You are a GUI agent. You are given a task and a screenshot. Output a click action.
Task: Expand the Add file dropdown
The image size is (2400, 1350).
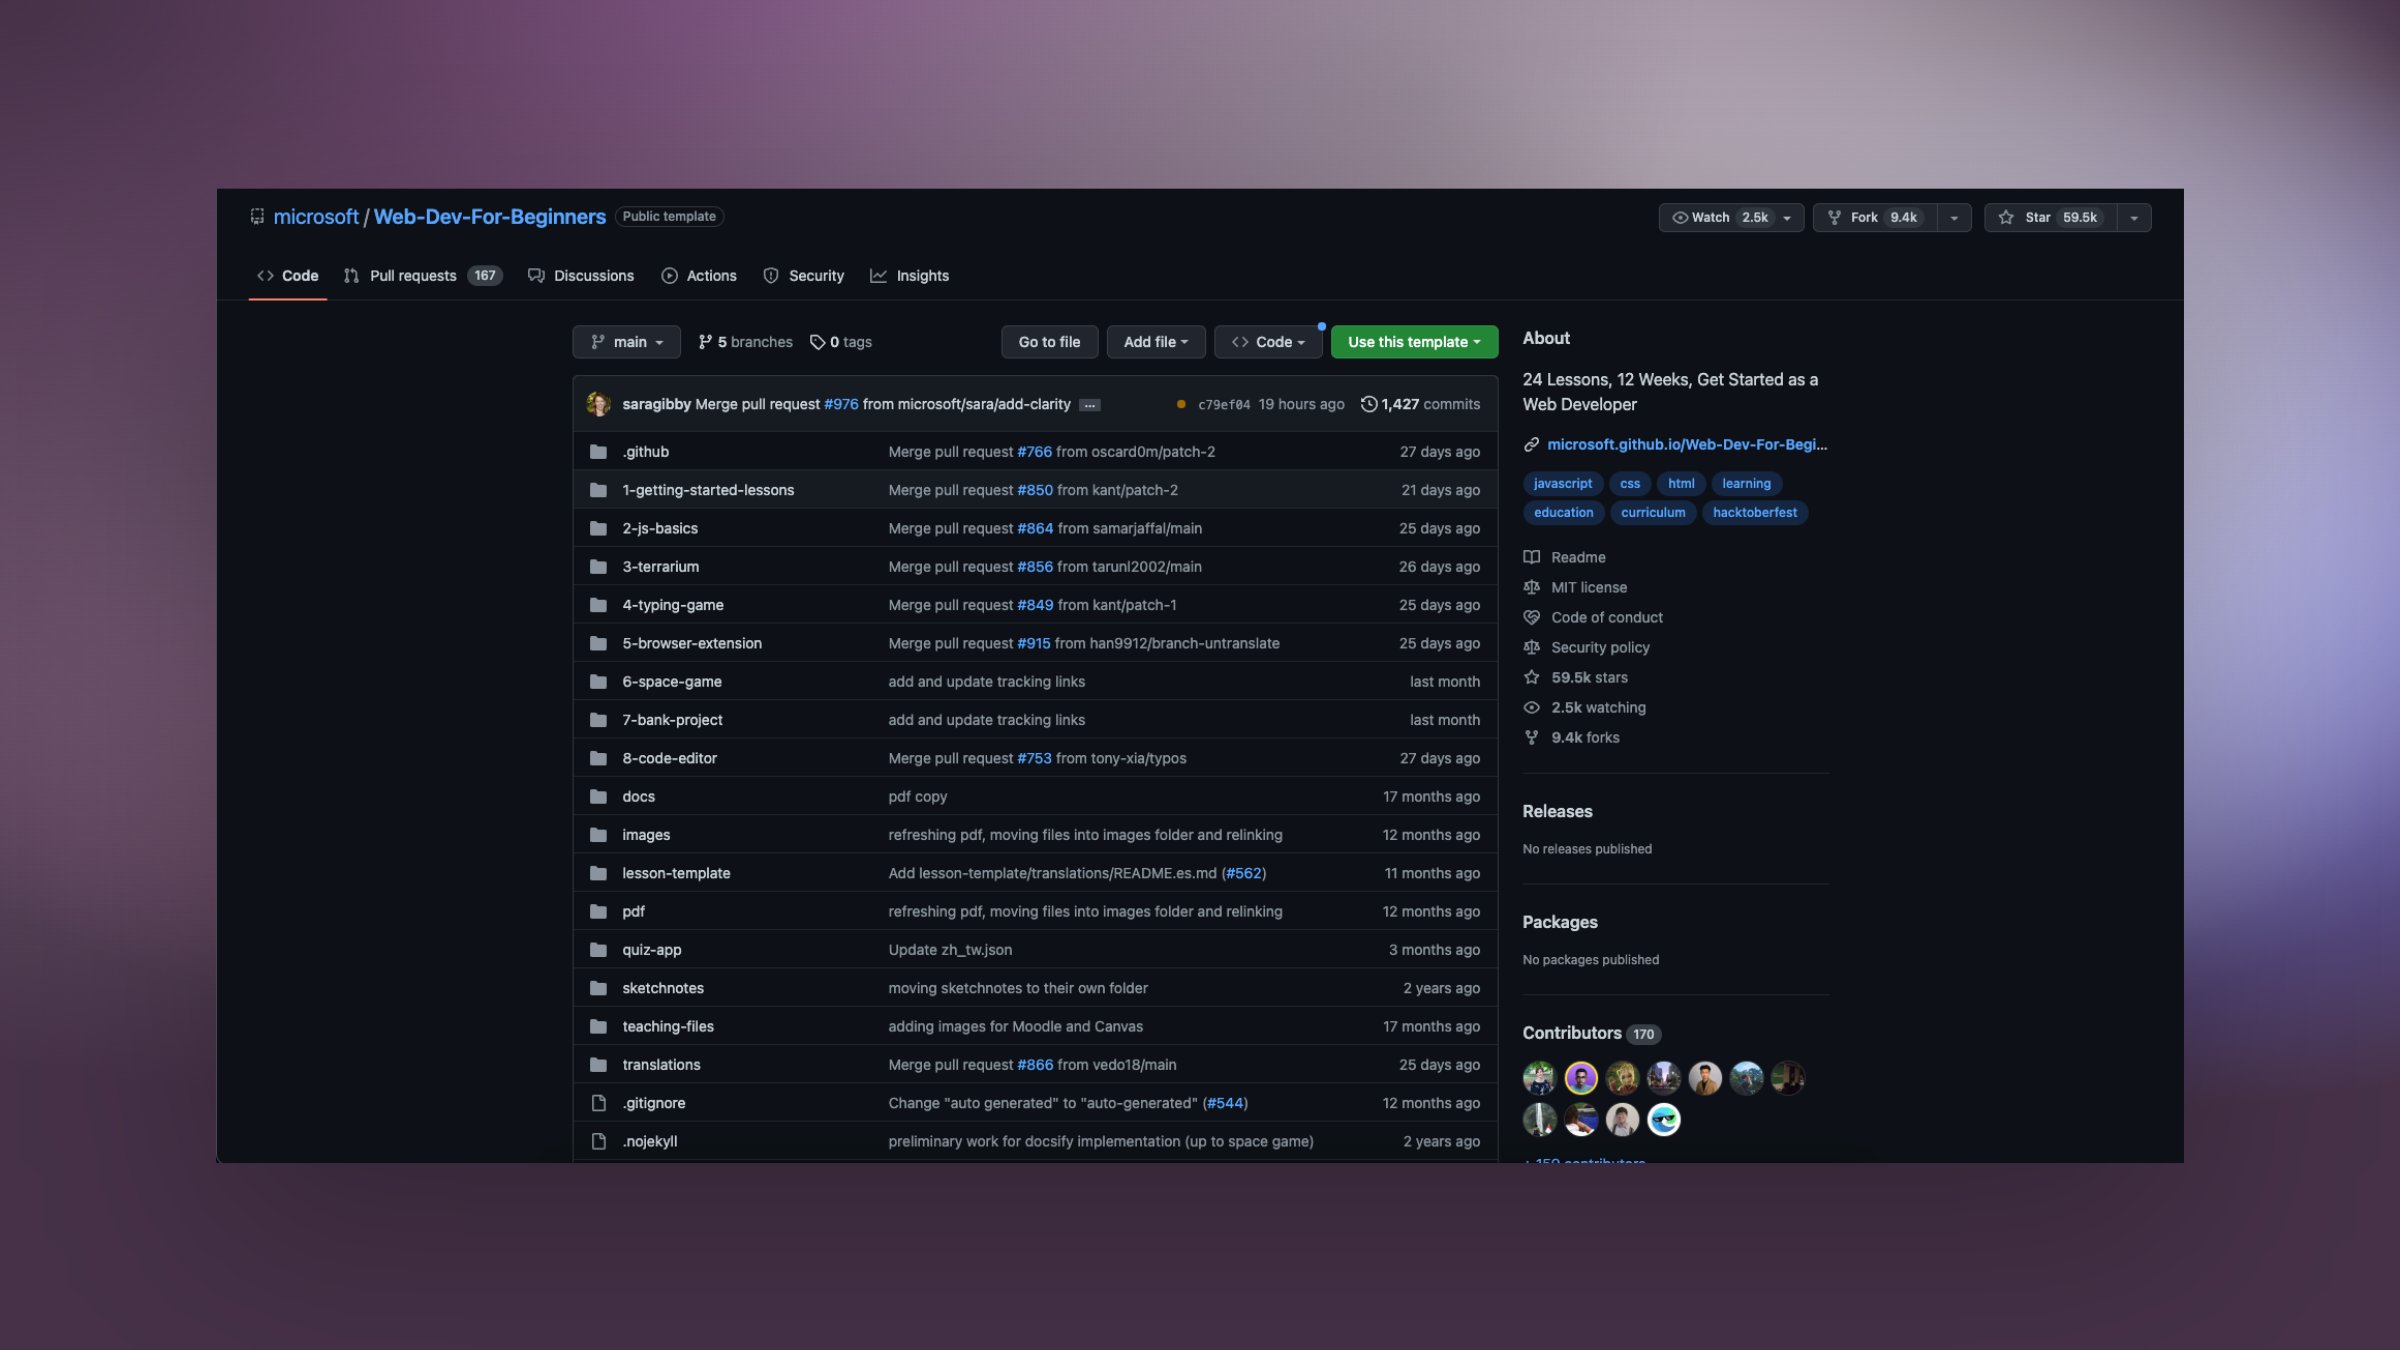(x=1156, y=341)
